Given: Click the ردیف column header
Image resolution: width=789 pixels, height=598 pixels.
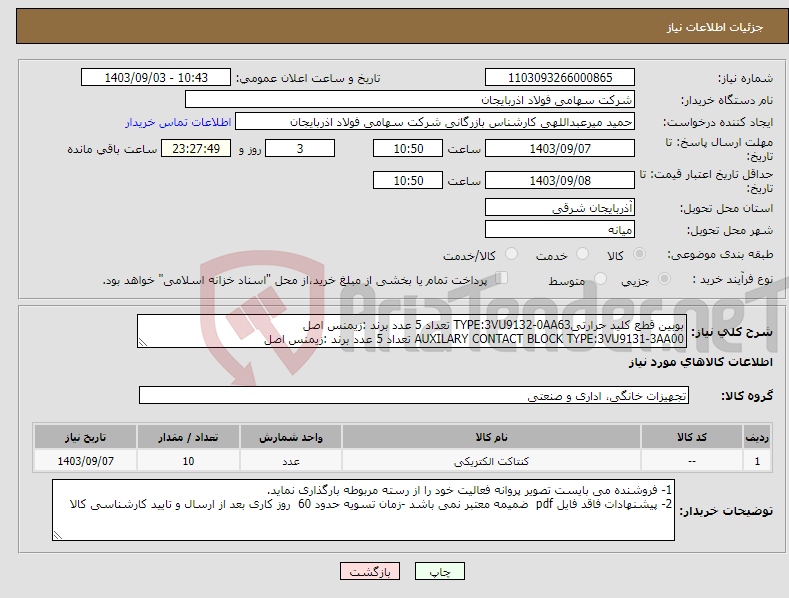Looking at the screenshot, I should pyautogui.click(x=757, y=437).
